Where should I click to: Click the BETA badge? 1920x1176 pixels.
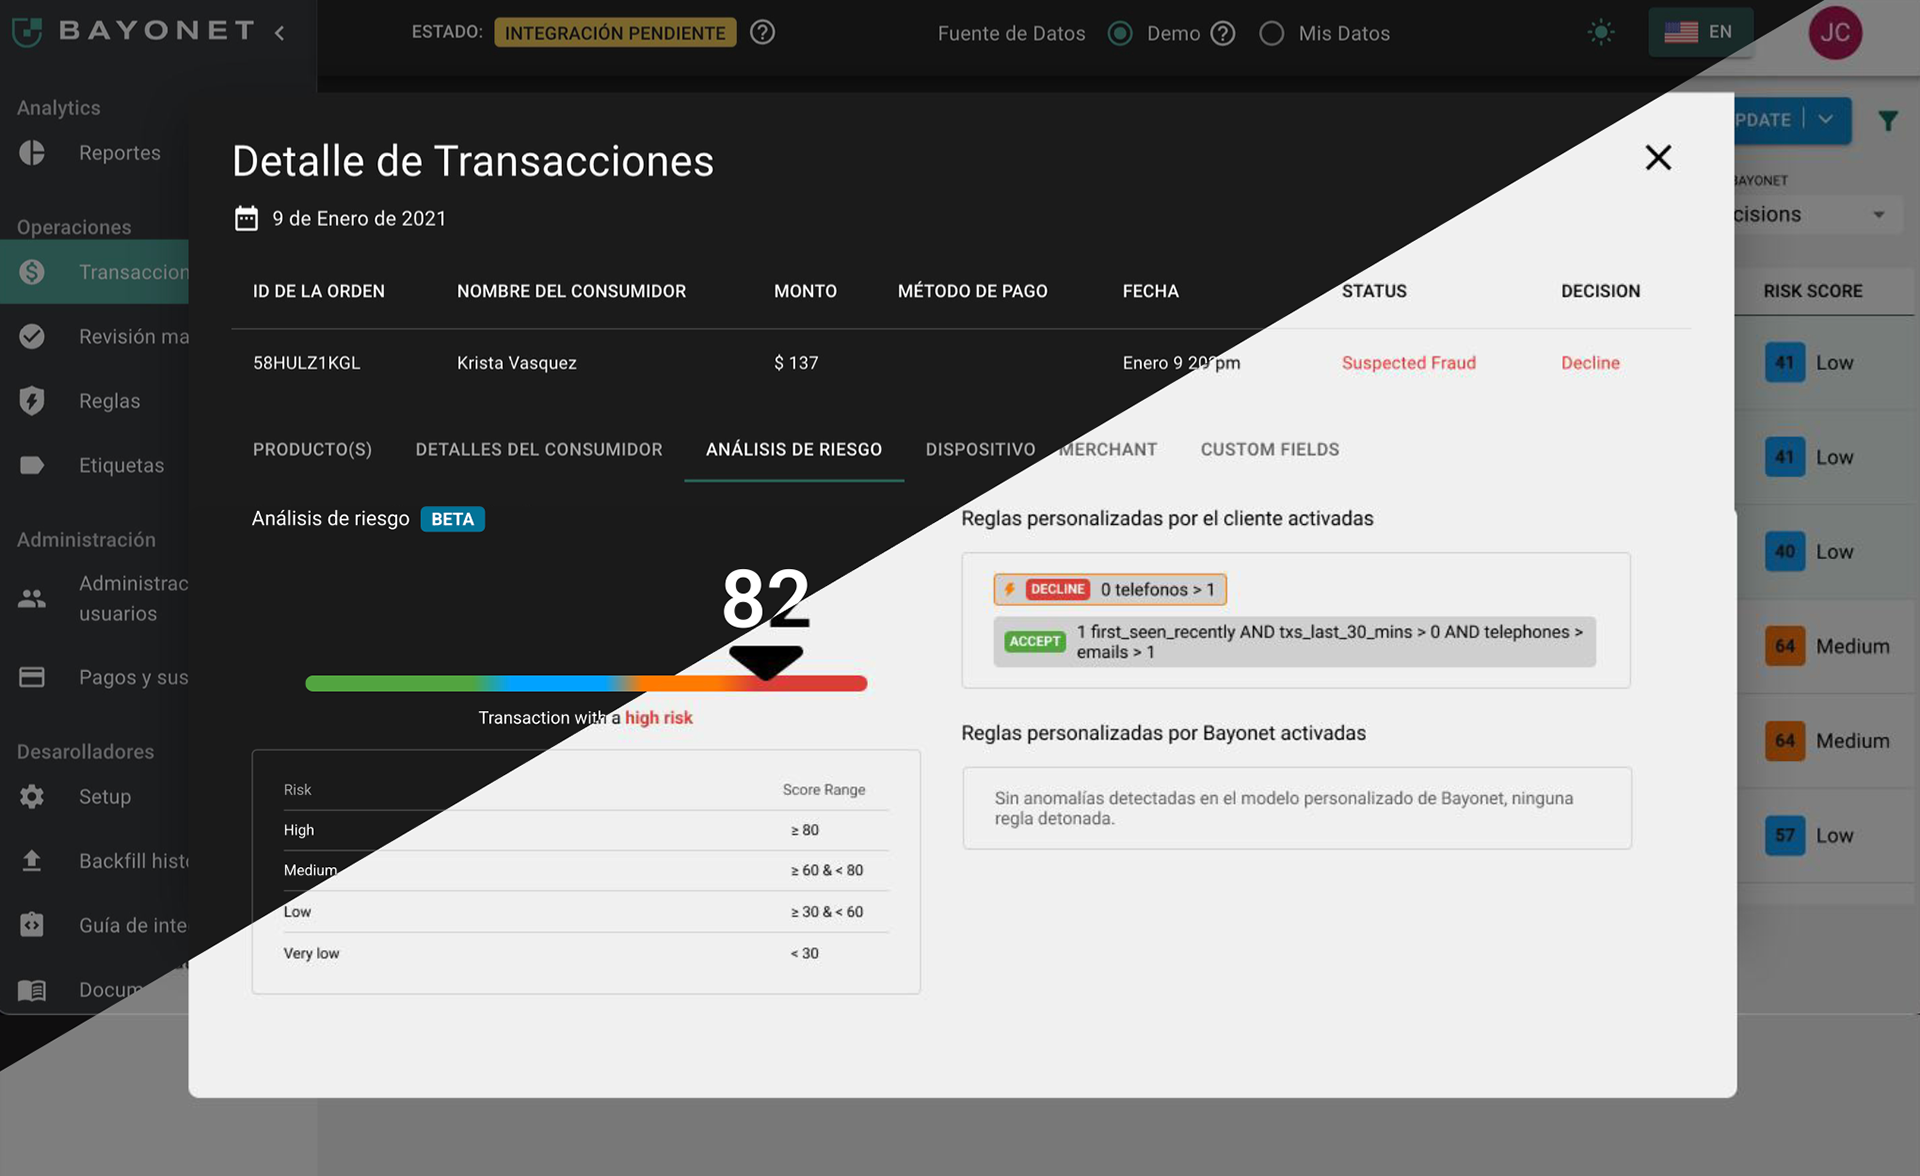pos(452,519)
